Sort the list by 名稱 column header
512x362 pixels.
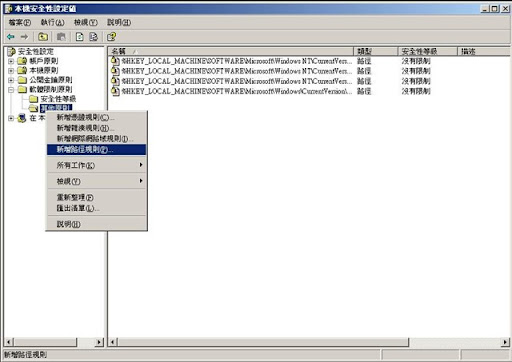coord(231,51)
